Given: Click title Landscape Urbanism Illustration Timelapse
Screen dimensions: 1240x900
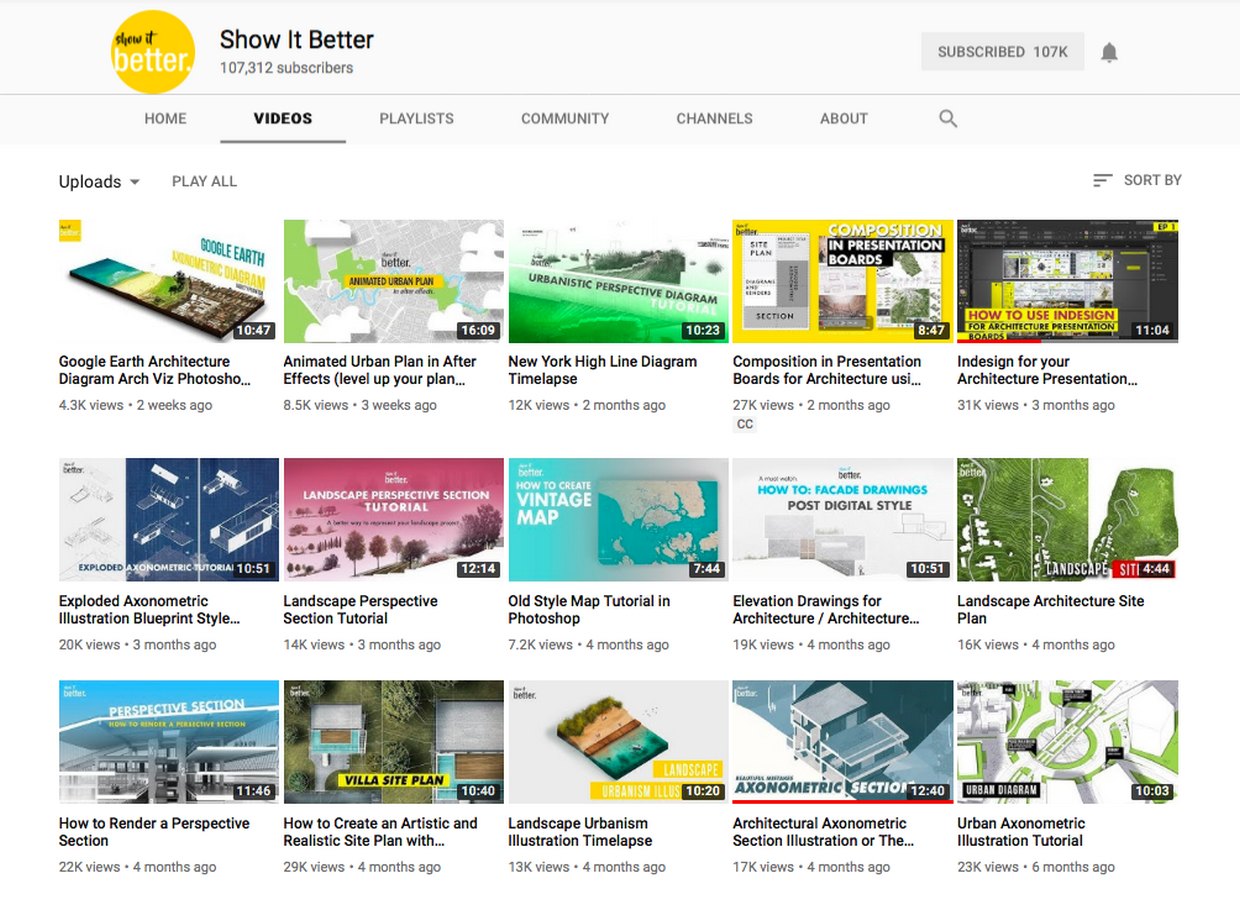Looking at the screenshot, I should tap(580, 832).
